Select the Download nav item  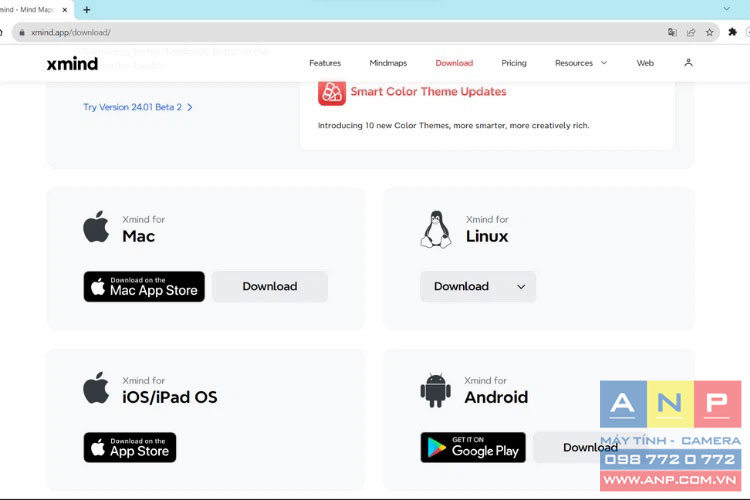(454, 63)
